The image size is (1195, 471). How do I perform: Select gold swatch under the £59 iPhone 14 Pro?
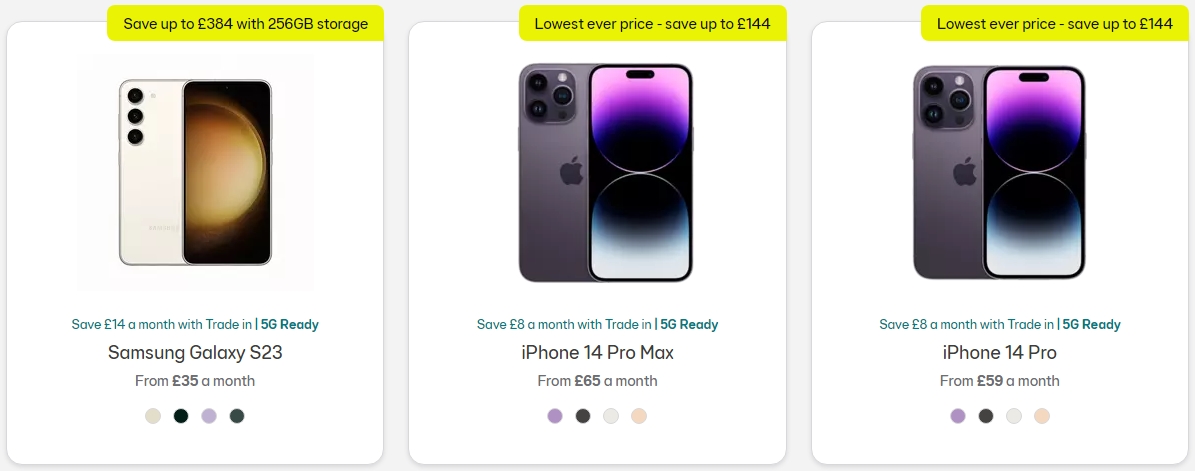[1042, 416]
